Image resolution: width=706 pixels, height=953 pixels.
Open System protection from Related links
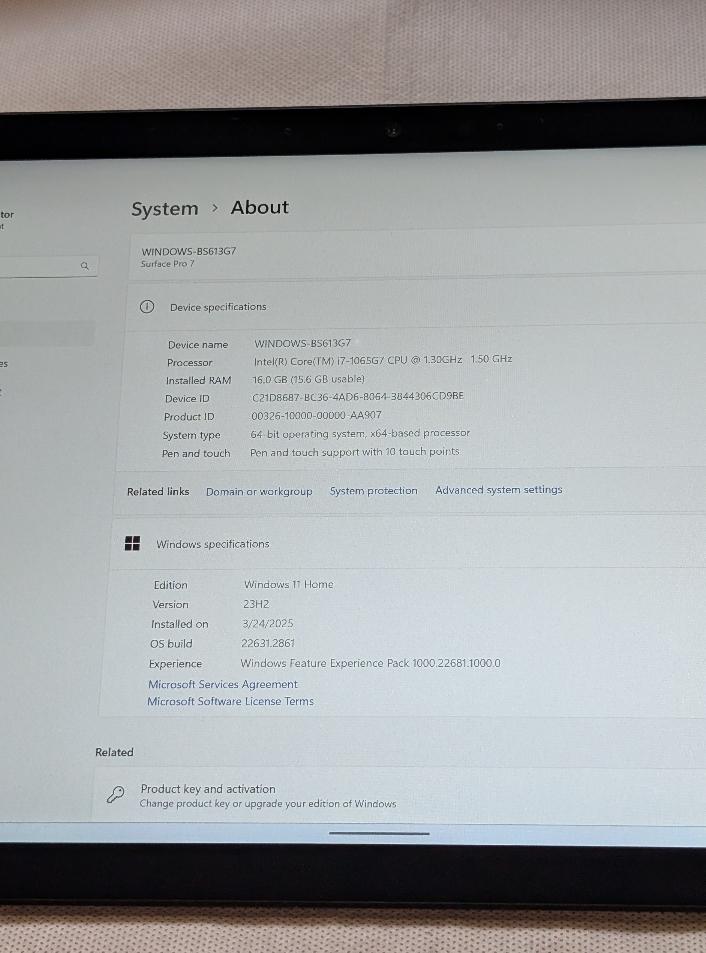pyautogui.click(x=373, y=491)
